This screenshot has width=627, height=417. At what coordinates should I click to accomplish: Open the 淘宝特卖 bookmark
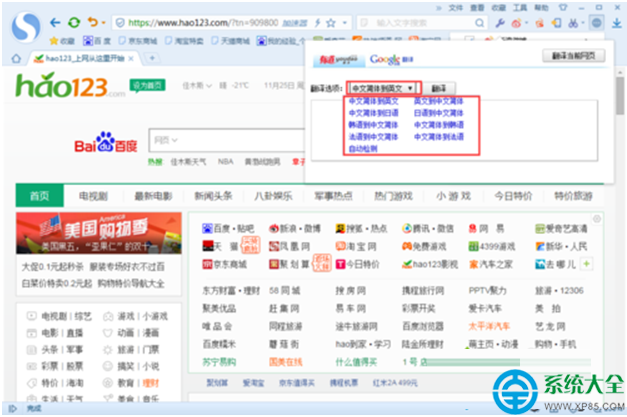click(184, 41)
